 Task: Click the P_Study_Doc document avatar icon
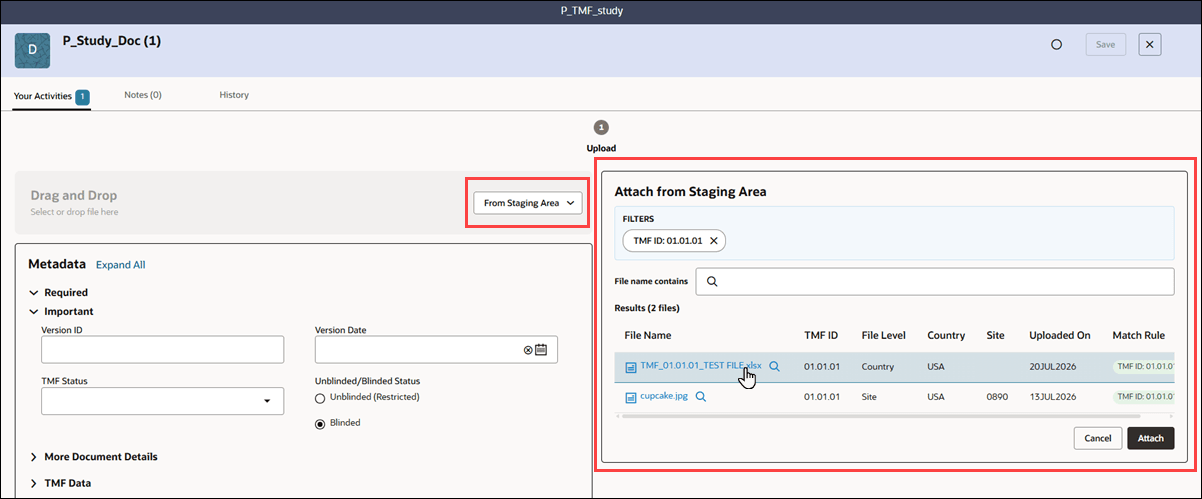[33, 49]
